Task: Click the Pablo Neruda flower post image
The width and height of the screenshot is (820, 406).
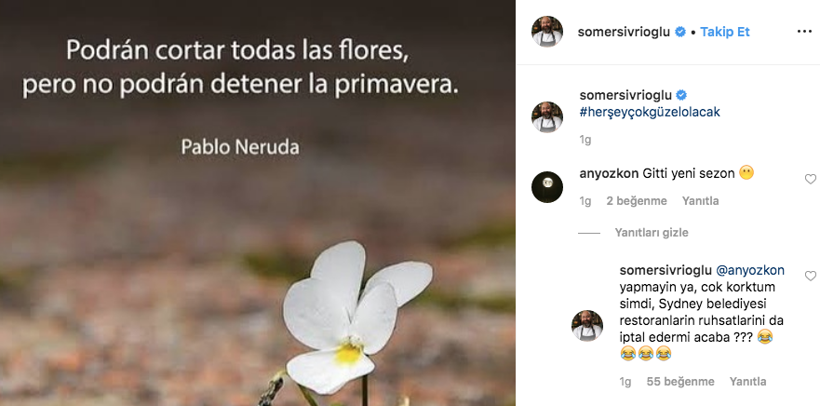Action: [258, 203]
